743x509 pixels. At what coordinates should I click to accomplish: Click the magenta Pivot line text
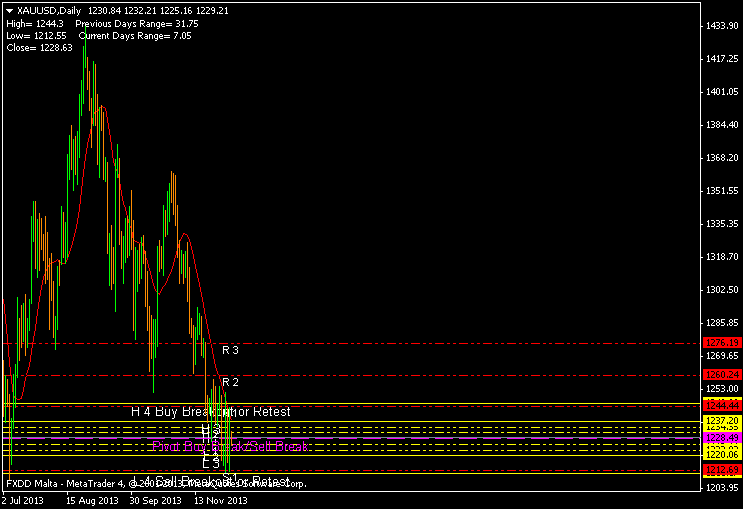(230, 445)
